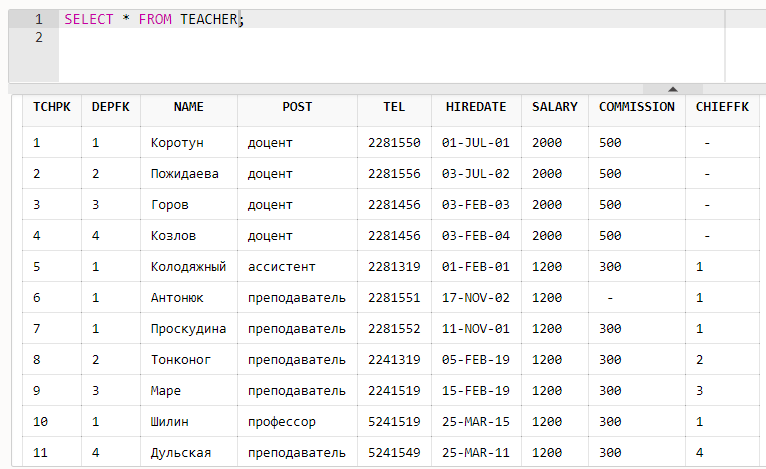The height and width of the screenshot is (469, 766).
Task: Select the name cell Антонюк
Action: (177, 298)
